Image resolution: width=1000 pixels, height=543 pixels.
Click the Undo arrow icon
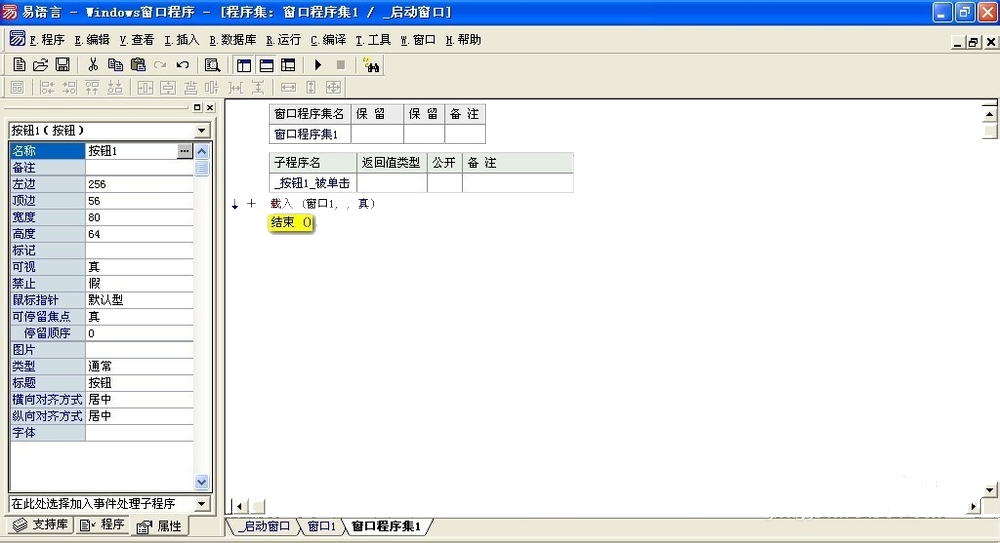(x=183, y=65)
